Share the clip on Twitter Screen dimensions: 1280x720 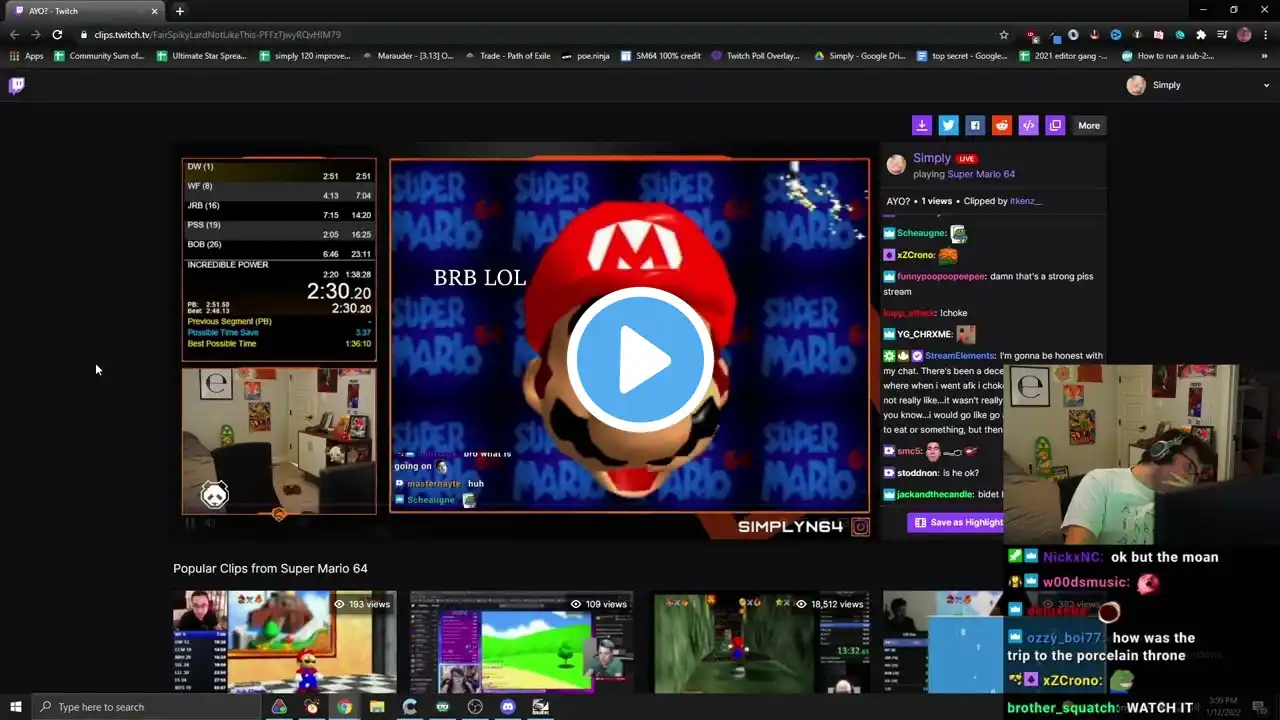(x=949, y=125)
